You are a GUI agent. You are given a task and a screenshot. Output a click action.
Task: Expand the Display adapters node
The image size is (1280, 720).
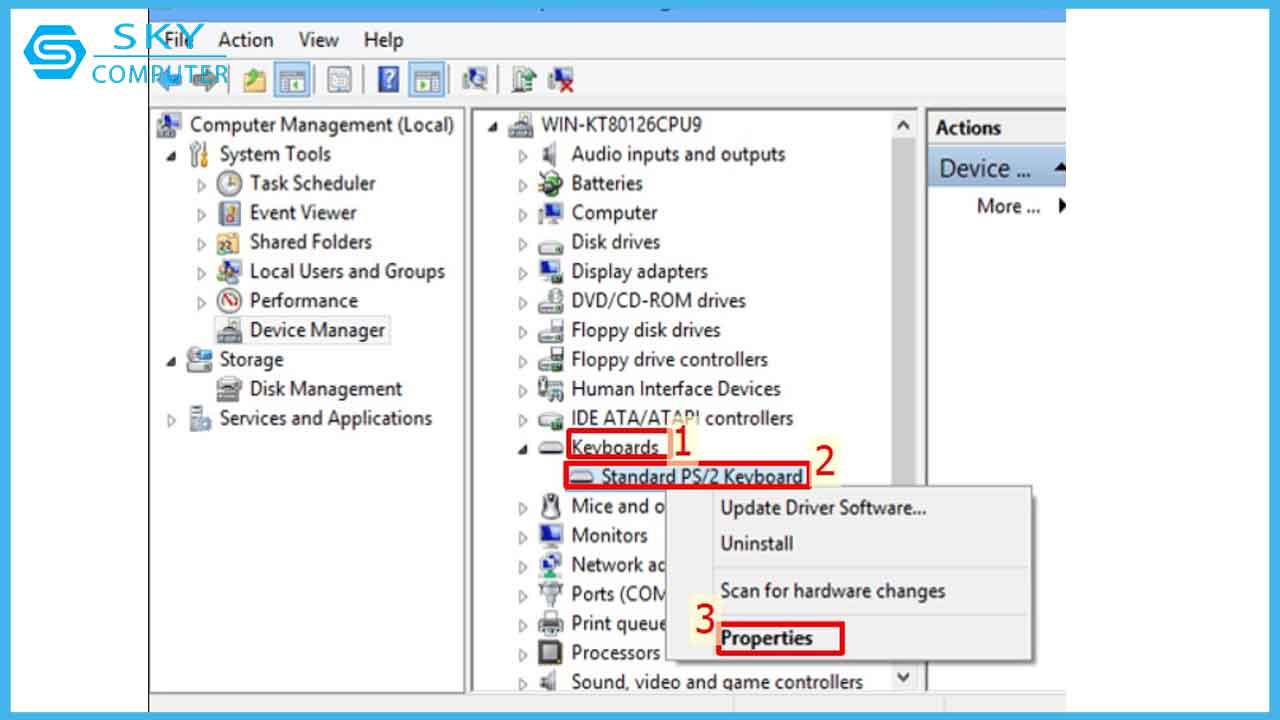point(523,273)
